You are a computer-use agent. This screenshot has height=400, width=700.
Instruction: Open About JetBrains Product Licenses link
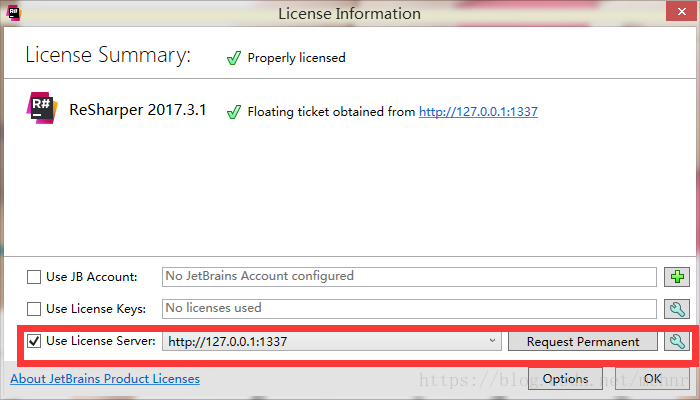pyautogui.click(x=105, y=379)
